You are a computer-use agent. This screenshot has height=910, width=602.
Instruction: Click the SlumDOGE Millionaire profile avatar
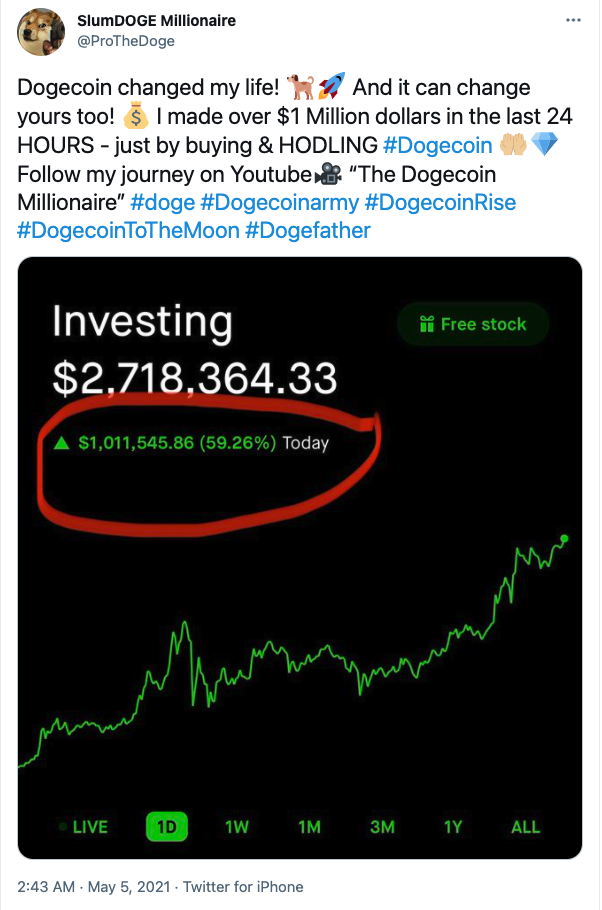click(42, 31)
